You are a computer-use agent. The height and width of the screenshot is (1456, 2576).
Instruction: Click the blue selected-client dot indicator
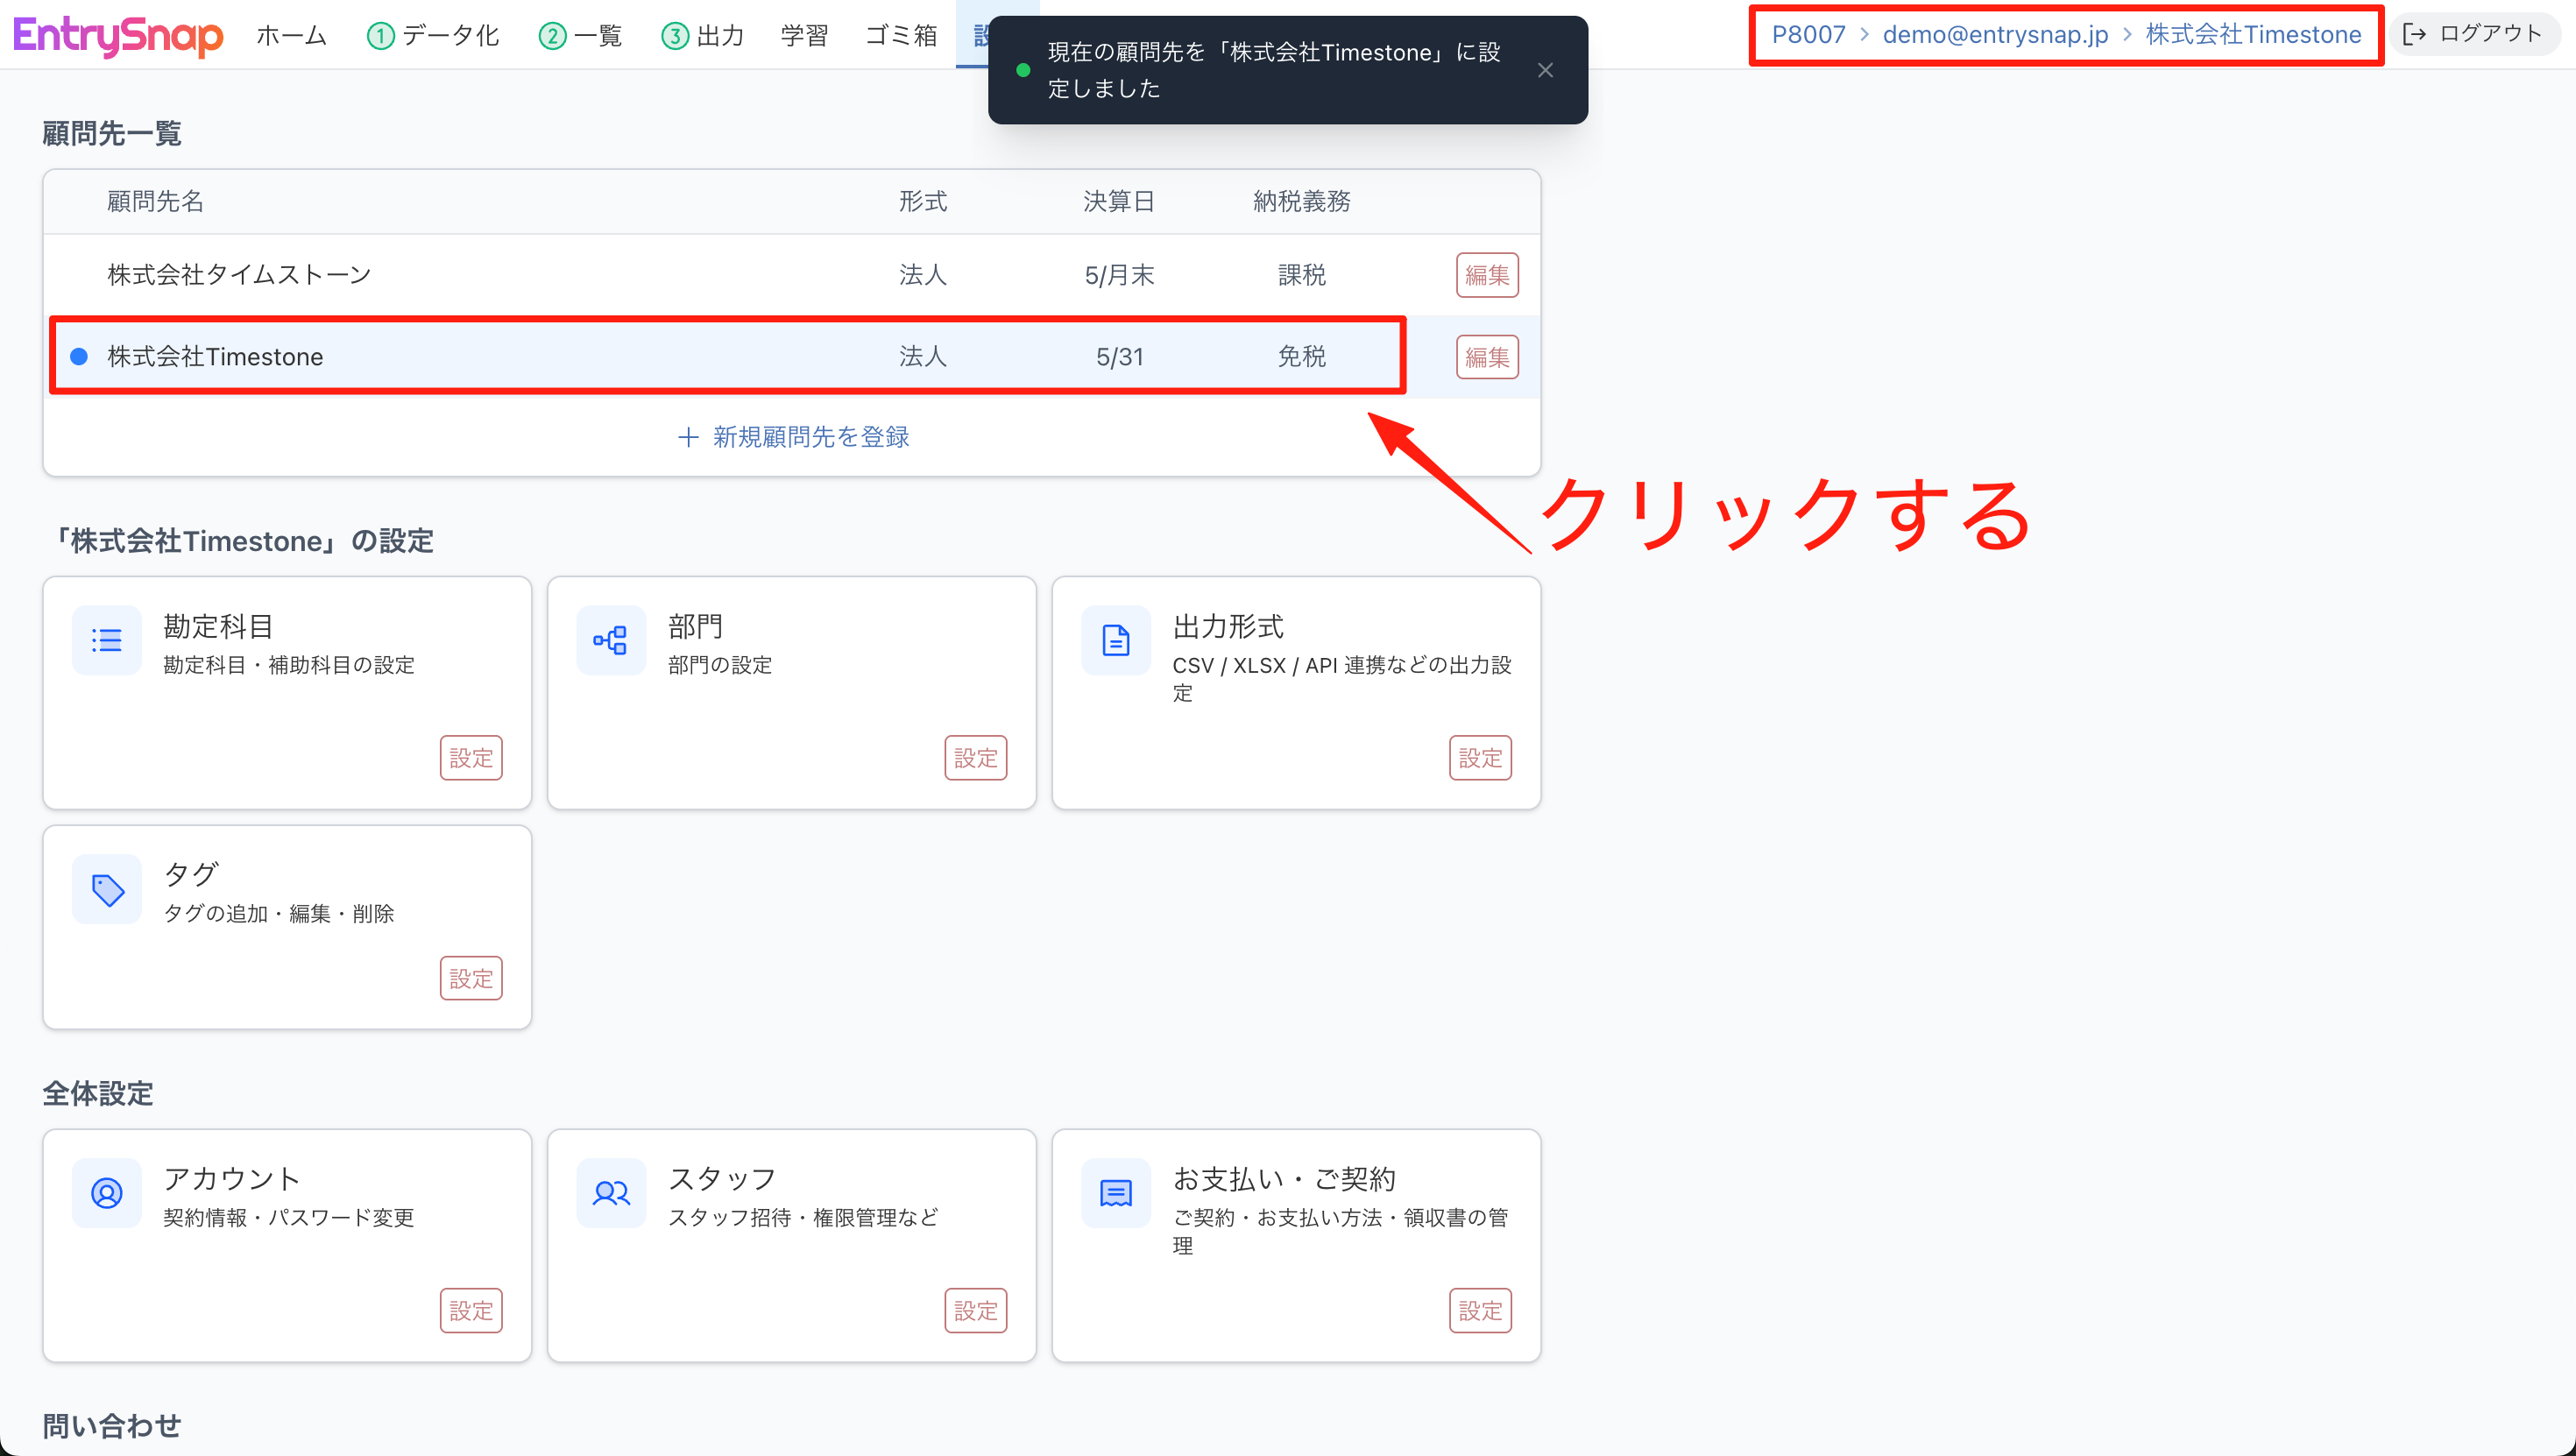pyautogui.click(x=79, y=357)
